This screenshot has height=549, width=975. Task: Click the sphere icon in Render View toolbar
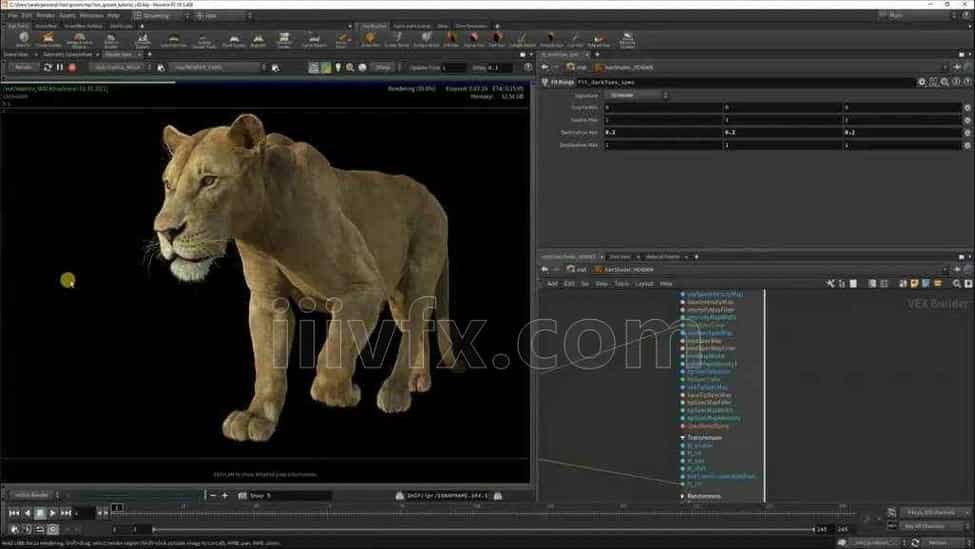(362, 67)
